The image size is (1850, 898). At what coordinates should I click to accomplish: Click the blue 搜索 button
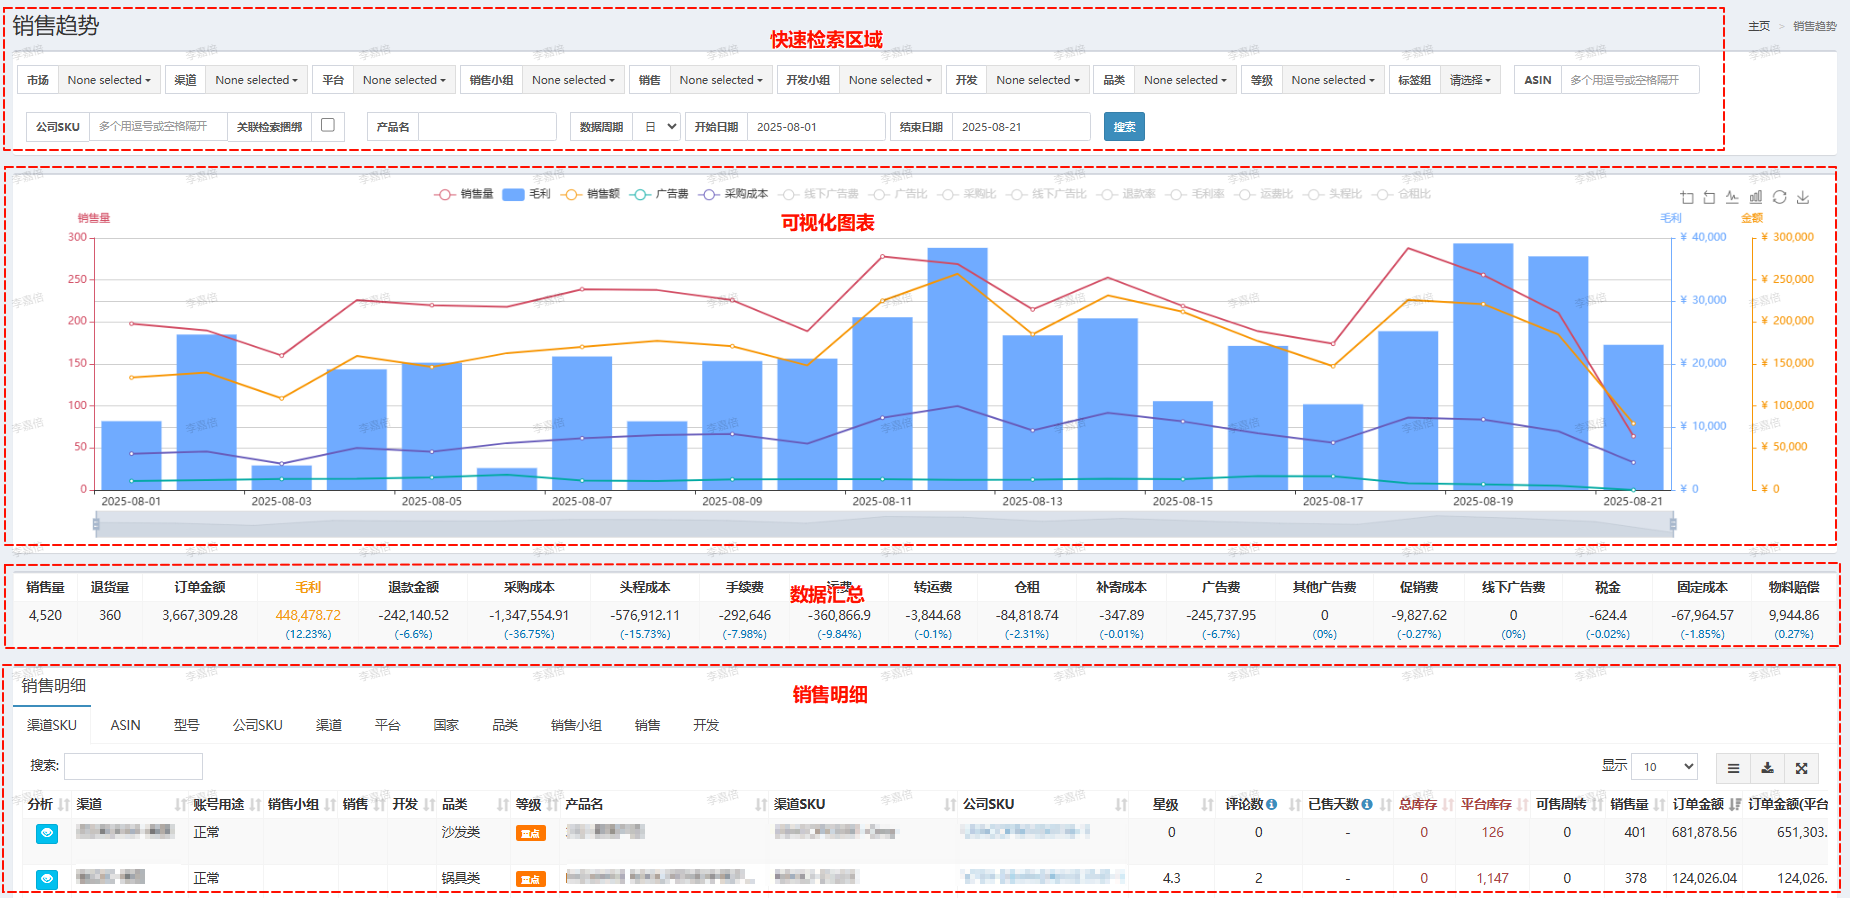point(1124,127)
